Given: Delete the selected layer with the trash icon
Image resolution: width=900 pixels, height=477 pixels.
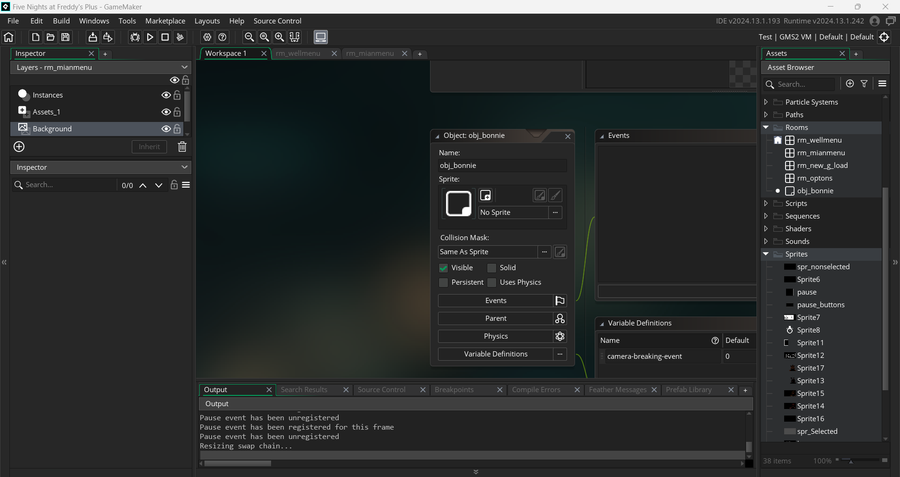Looking at the screenshot, I should (182, 147).
